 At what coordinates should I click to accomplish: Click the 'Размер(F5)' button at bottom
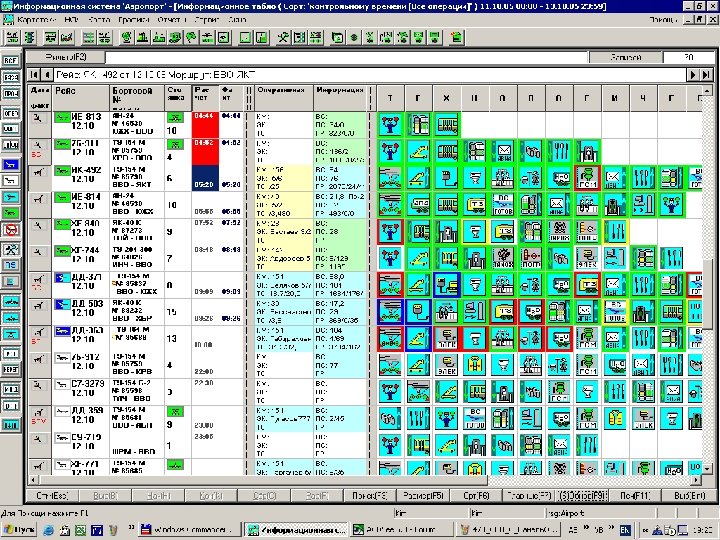click(422, 496)
